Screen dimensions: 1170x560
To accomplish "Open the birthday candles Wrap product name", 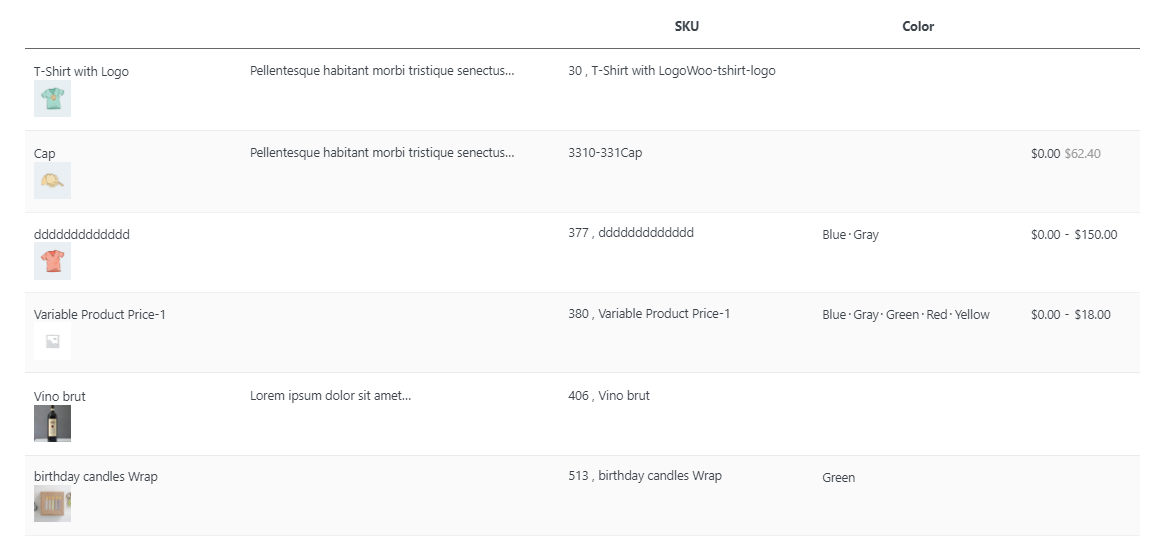I will [x=96, y=477].
